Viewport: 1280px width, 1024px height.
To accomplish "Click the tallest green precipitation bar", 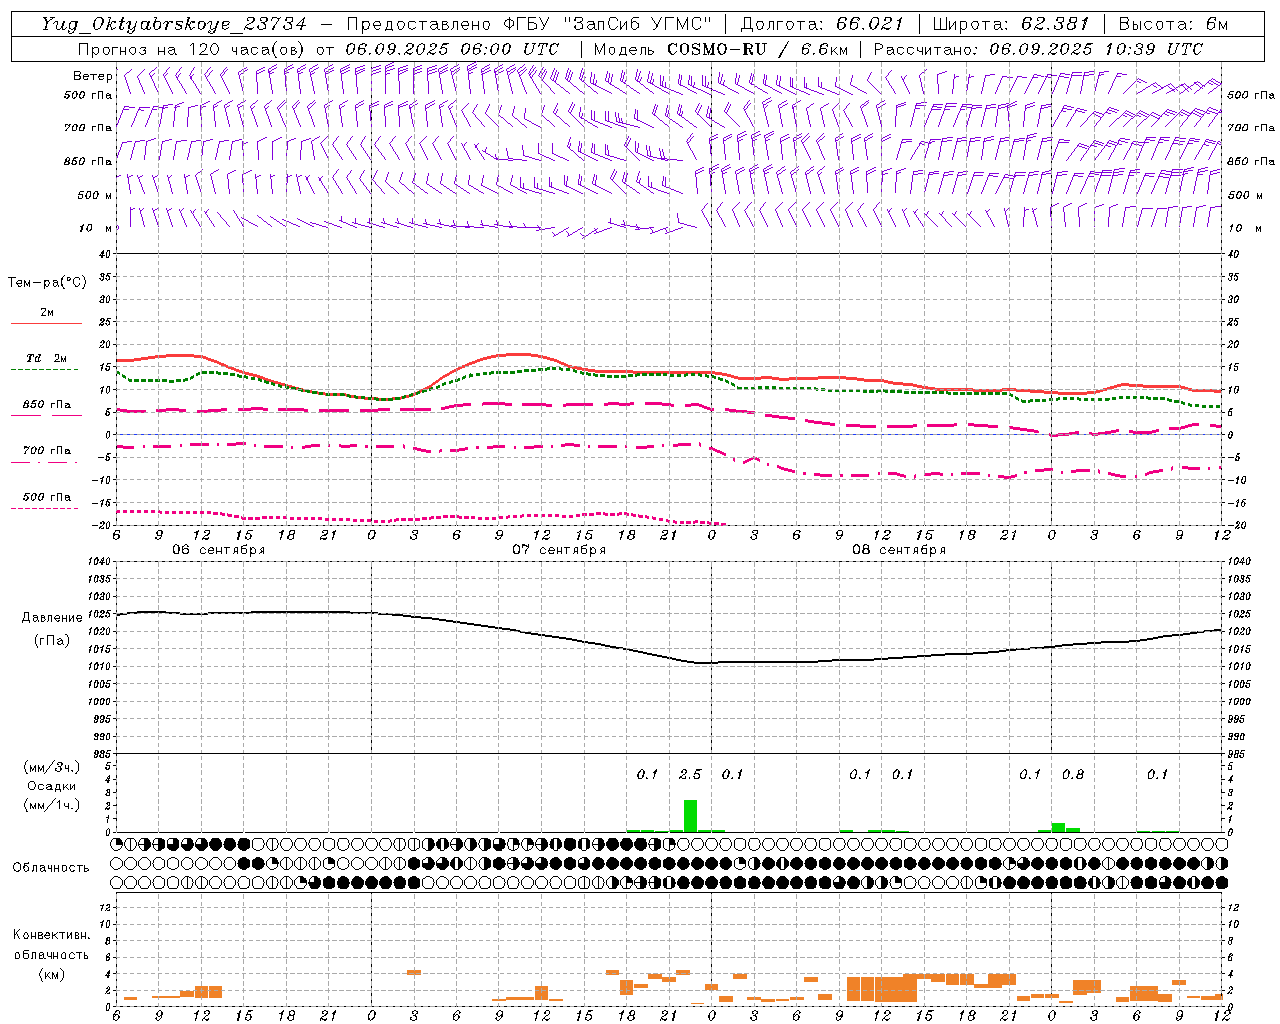I will 690,816.
